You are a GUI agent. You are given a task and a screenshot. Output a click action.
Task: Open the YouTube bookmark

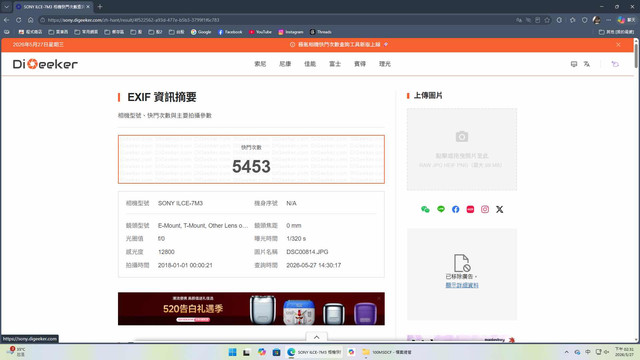(260, 32)
